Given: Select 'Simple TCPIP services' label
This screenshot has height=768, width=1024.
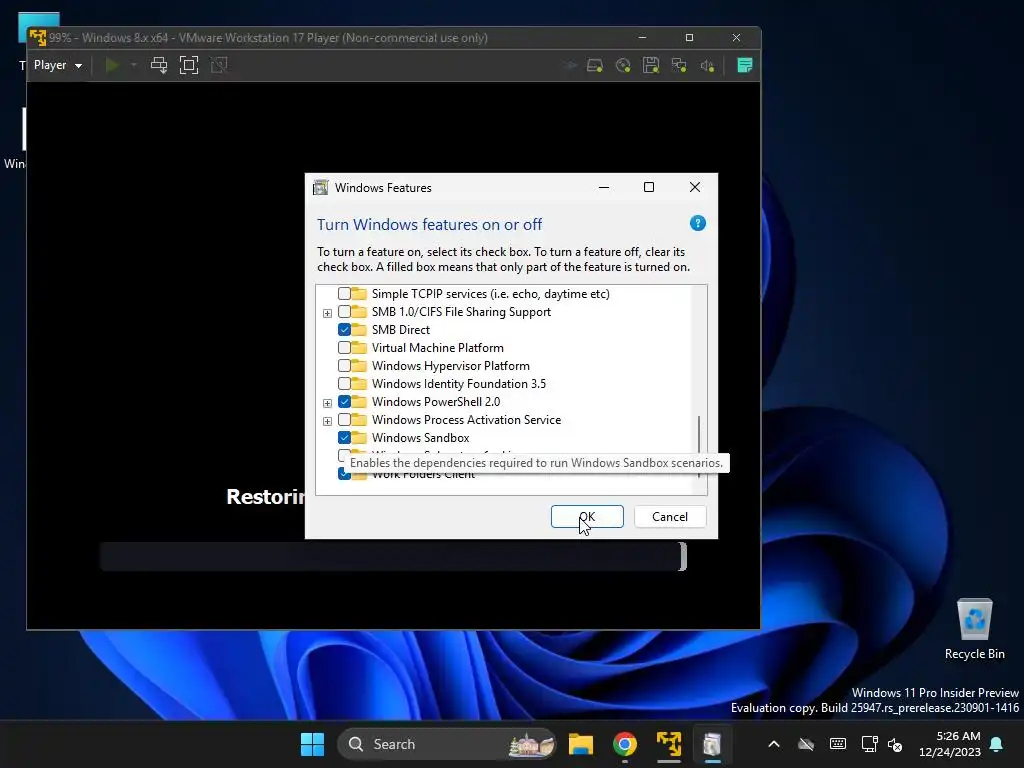Looking at the screenshot, I should (x=490, y=294).
